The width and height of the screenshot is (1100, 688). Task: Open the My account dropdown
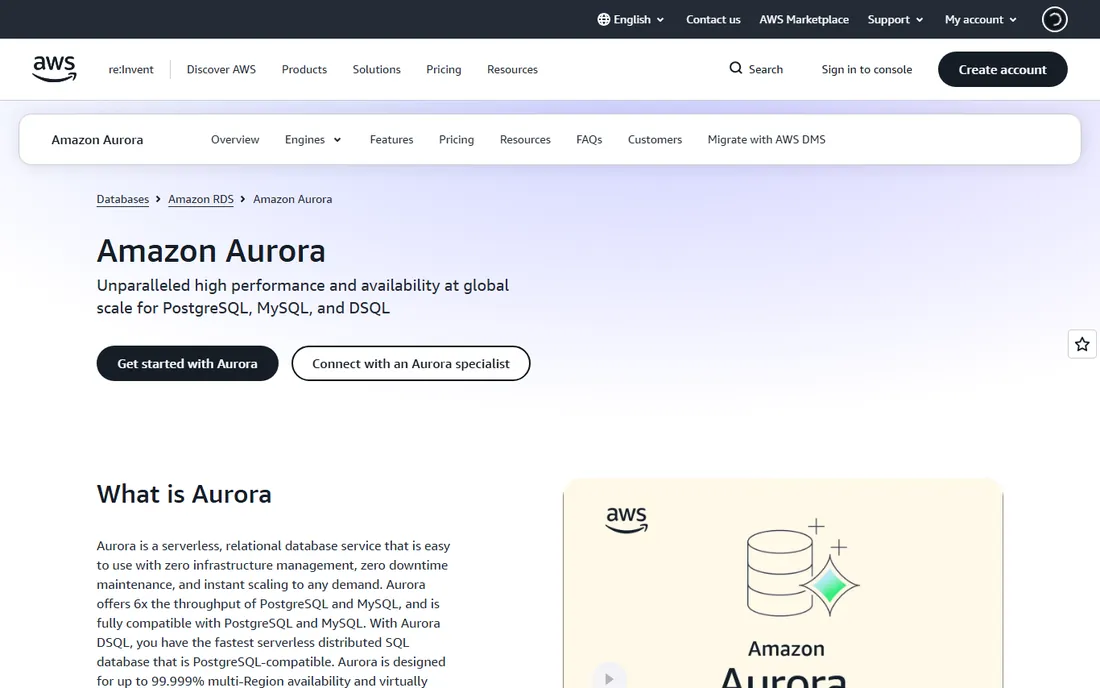pos(980,20)
